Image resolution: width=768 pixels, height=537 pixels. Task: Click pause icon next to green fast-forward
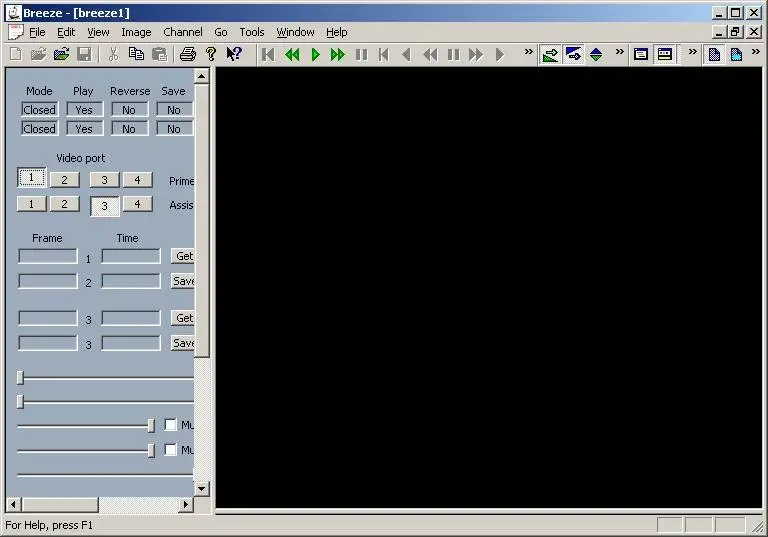click(x=361, y=54)
